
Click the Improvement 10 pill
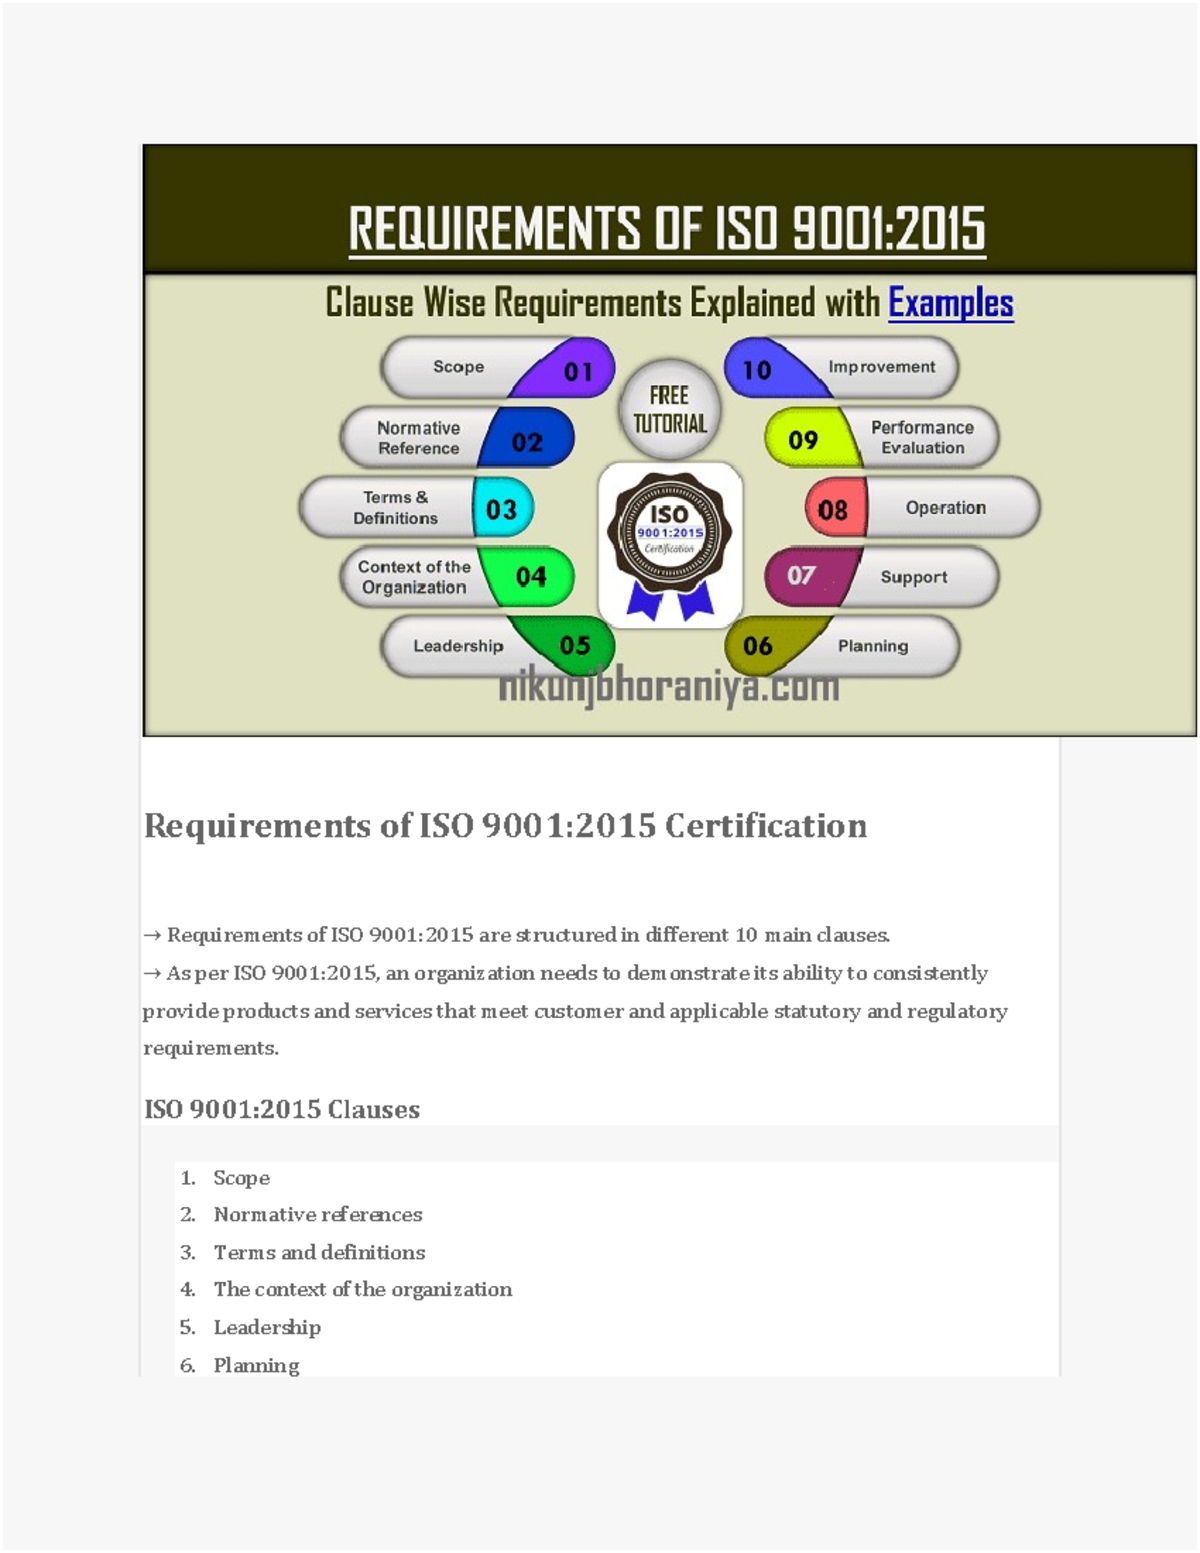pos(842,368)
